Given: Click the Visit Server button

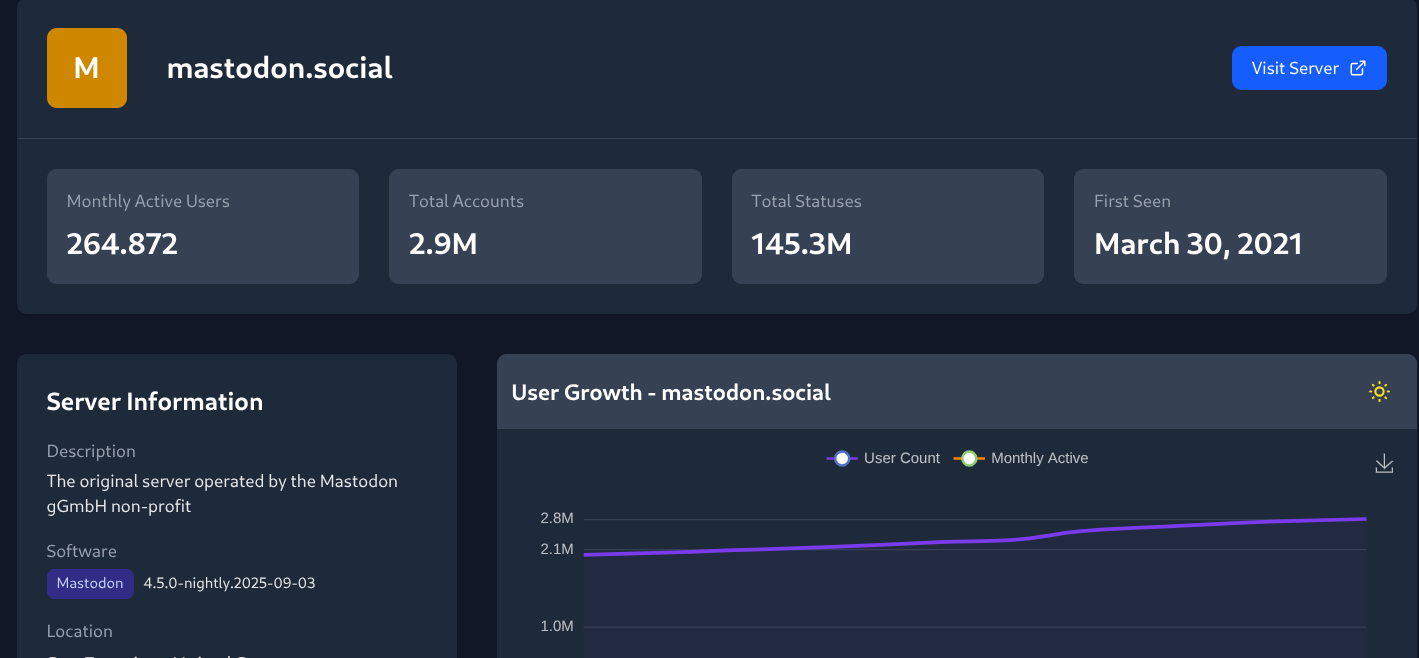Looking at the screenshot, I should (x=1309, y=68).
